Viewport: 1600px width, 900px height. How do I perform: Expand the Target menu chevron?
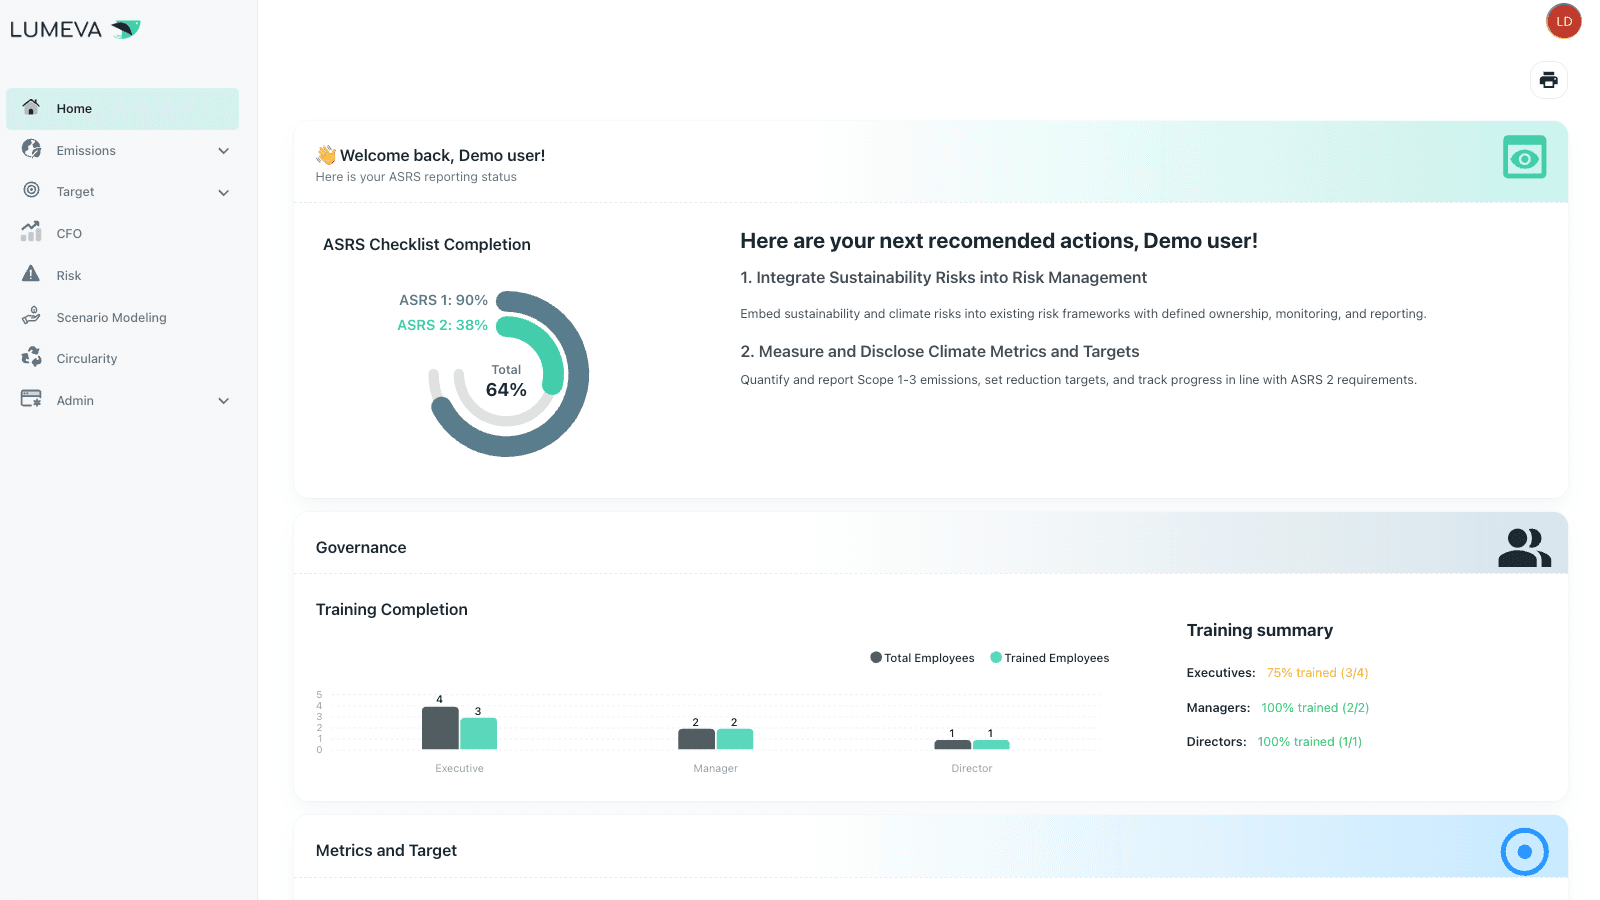(x=222, y=192)
